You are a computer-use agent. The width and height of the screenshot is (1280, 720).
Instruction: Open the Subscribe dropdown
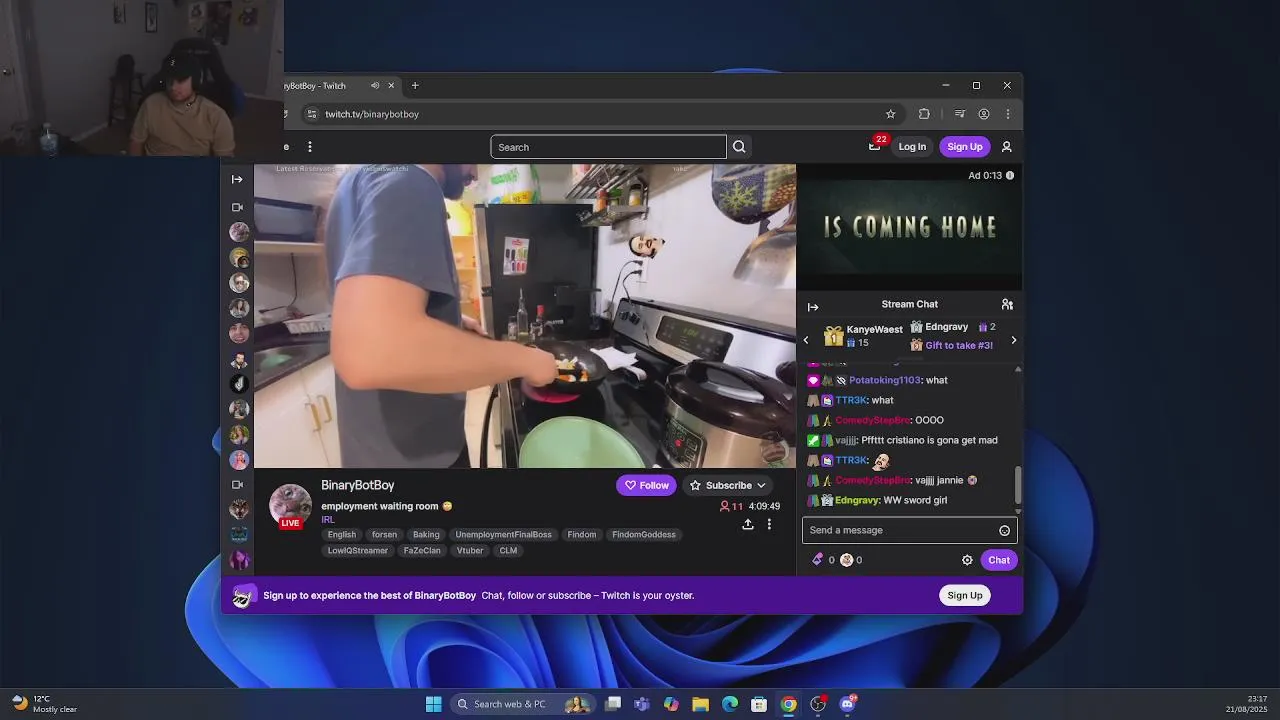click(x=728, y=485)
